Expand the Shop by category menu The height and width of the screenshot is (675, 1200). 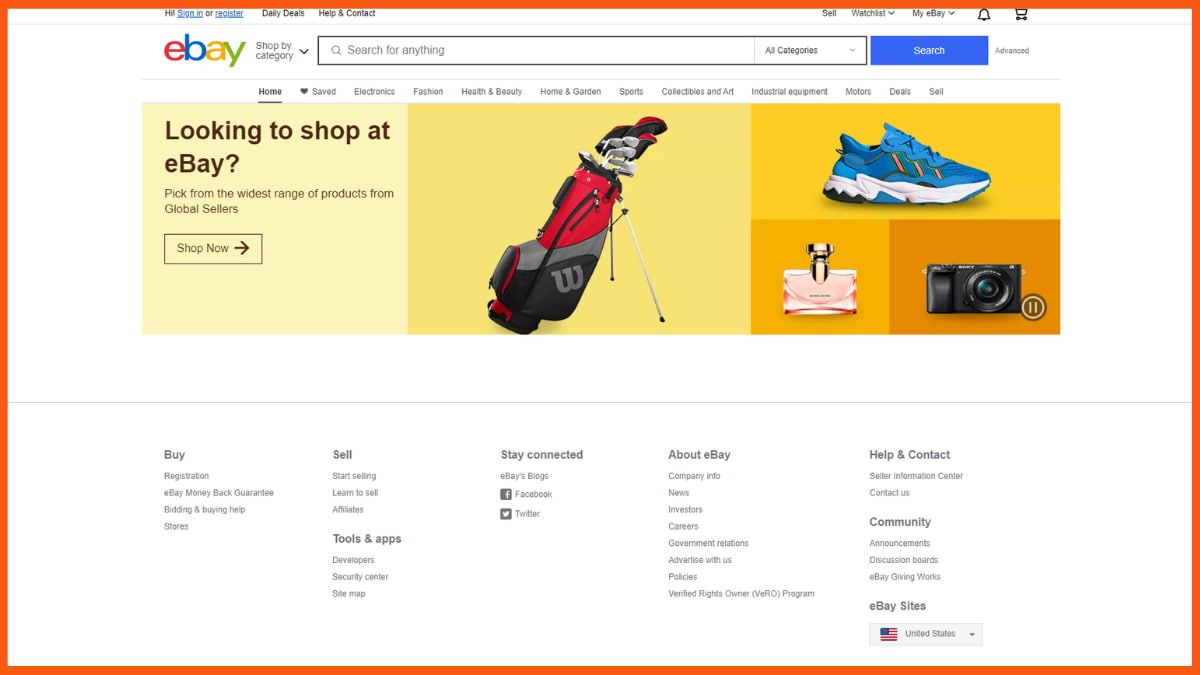282,51
